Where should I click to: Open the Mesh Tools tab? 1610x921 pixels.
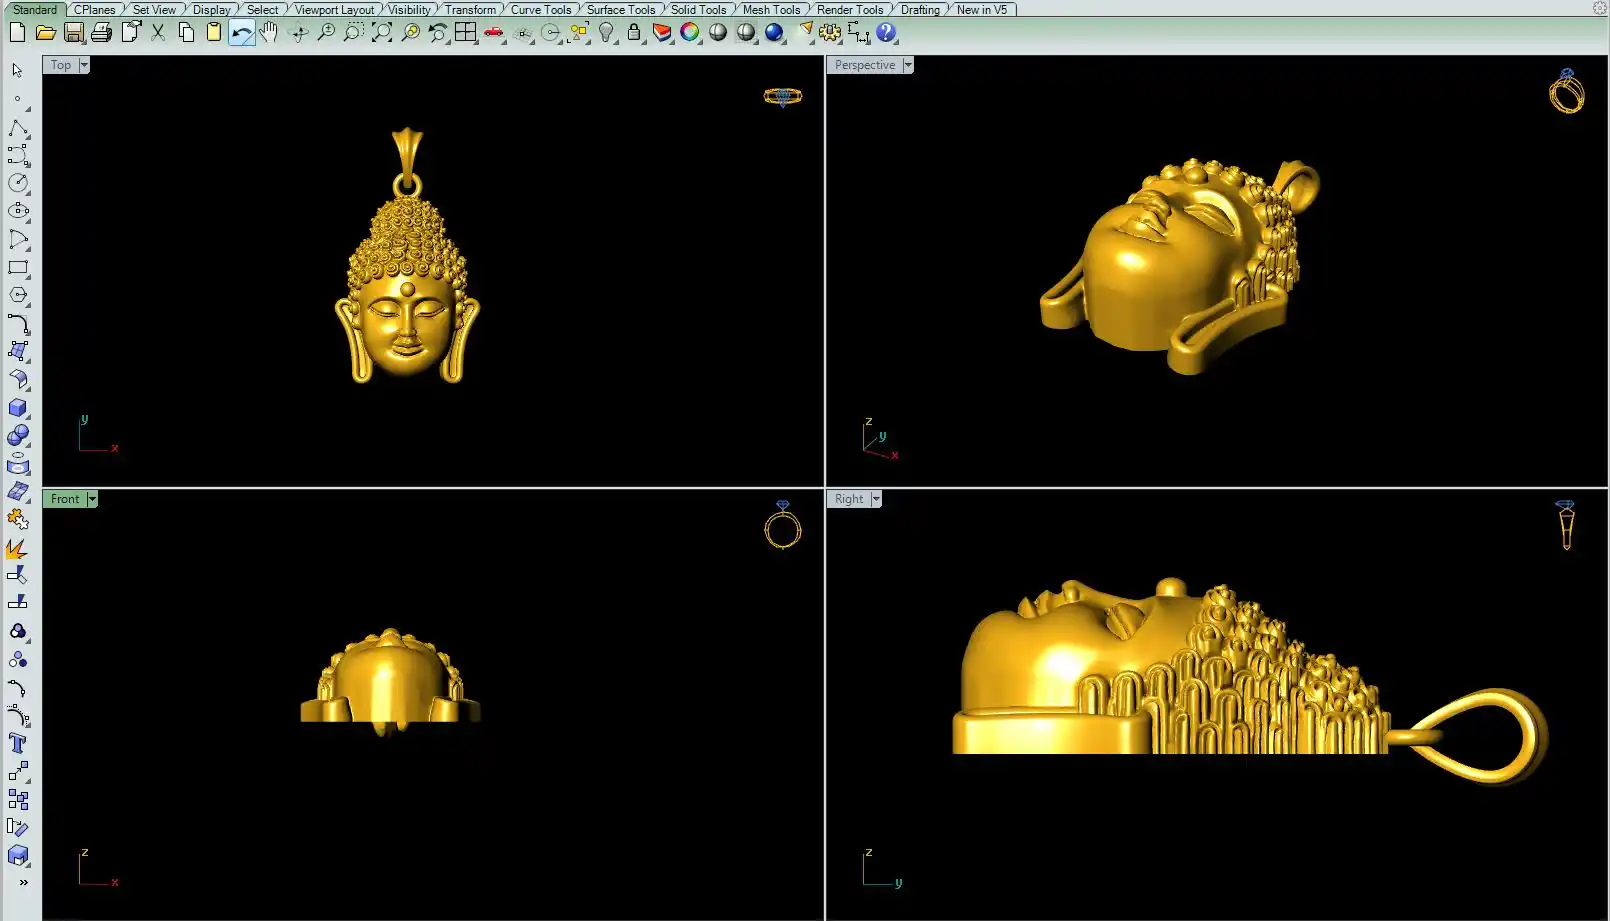(770, 10)
